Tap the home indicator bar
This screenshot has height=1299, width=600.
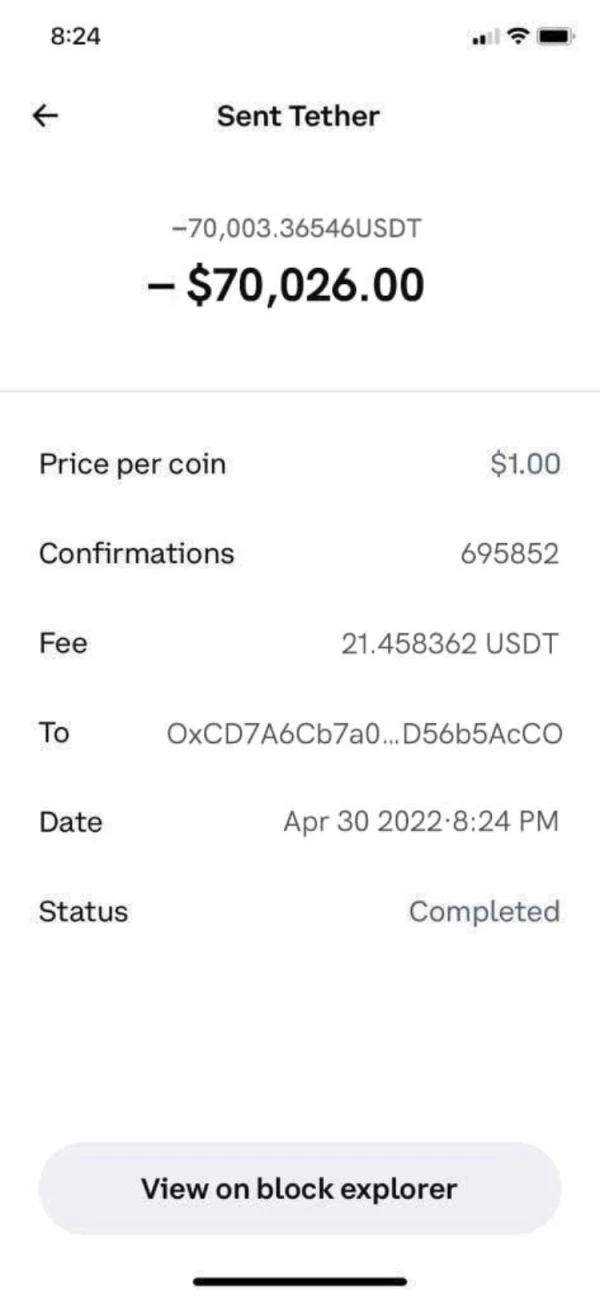tap(300, 1280)
